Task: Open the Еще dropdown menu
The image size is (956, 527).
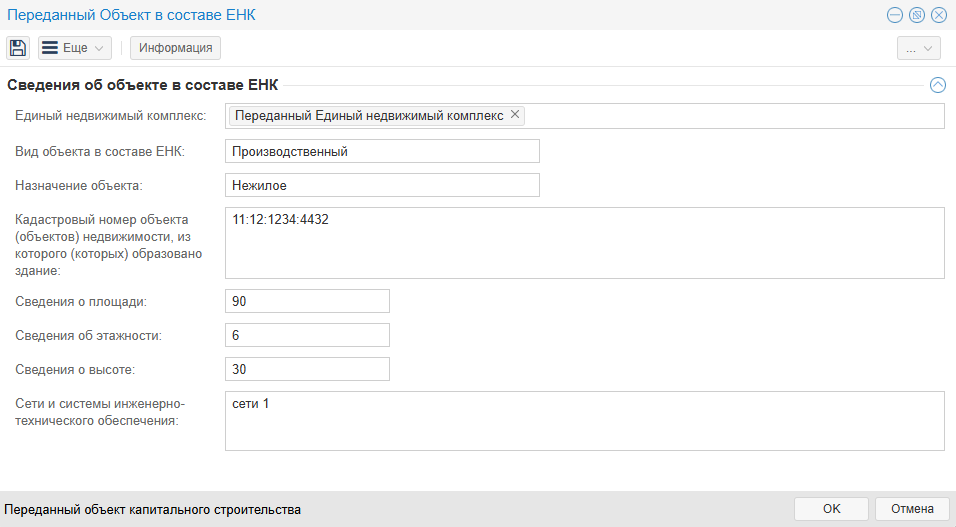Action: (x=74, y=48)
